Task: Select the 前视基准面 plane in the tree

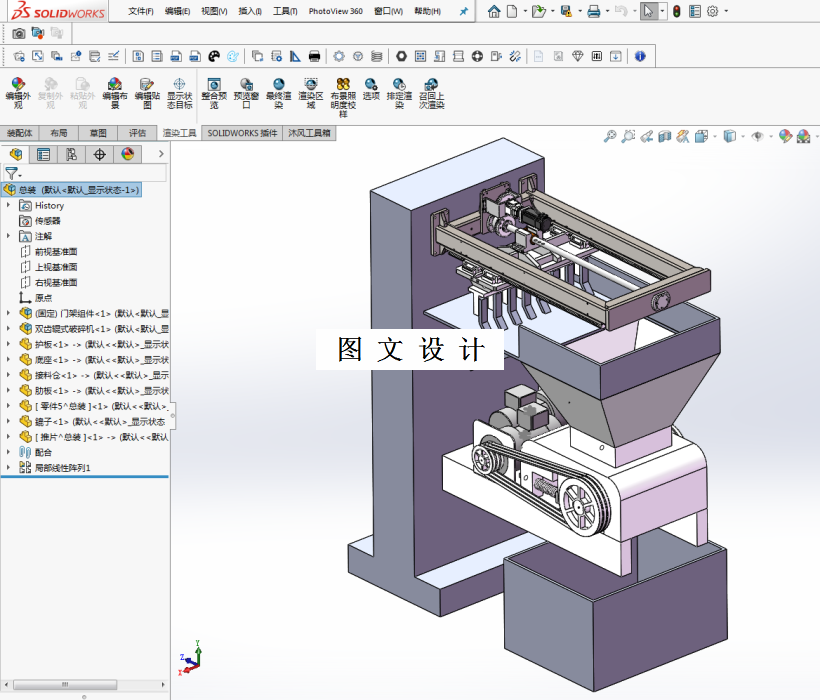Action: pyautogui.click(x=56, y=251)
